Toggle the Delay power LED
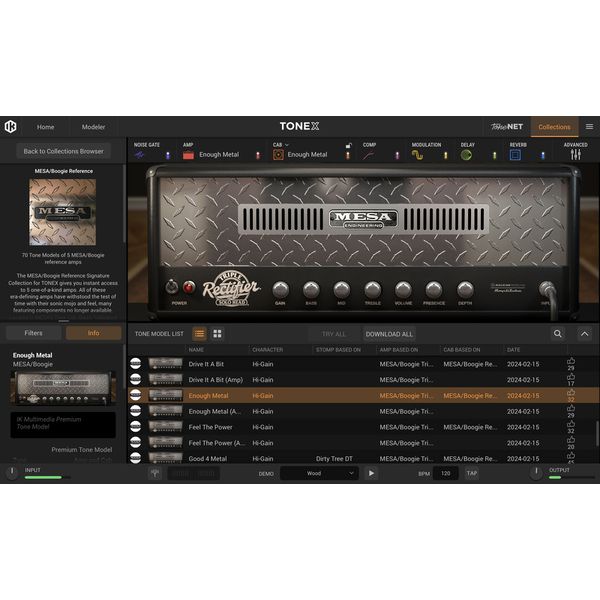The width and height of the screenshot is (600, 600). pos(494,155)
